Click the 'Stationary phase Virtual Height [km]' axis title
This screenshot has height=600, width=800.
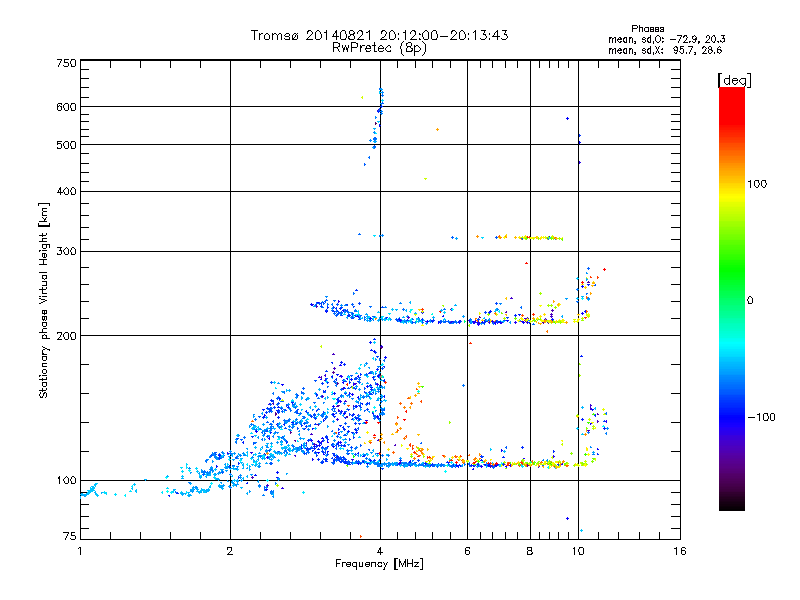pyautogui.click(x=44, y=301)
